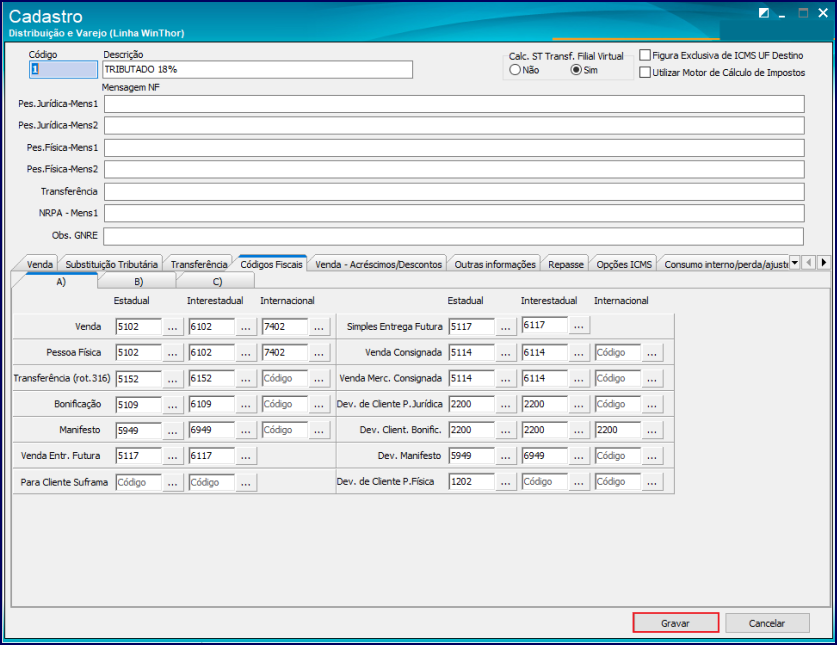Screen dimensions: 837x645
Task: Click the Código input field
Action: [63, 69]
